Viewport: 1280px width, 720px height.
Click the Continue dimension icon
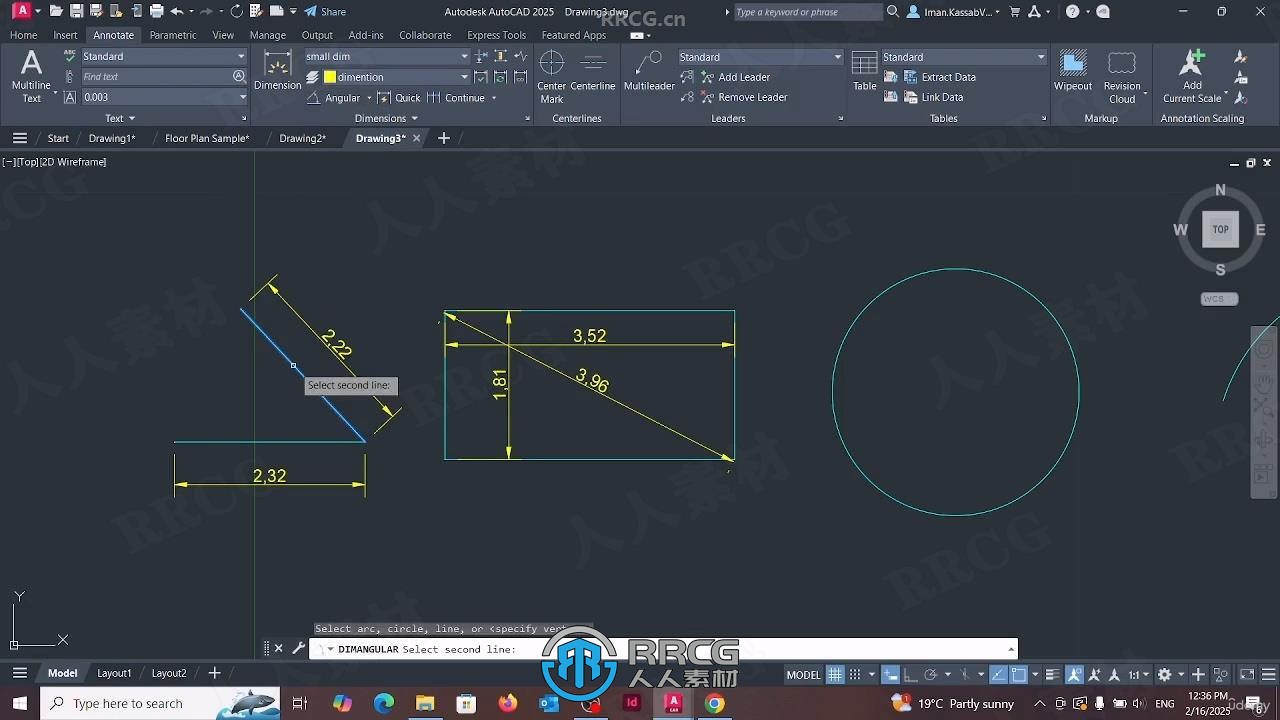pyautogui.click(x=433, y=97)
